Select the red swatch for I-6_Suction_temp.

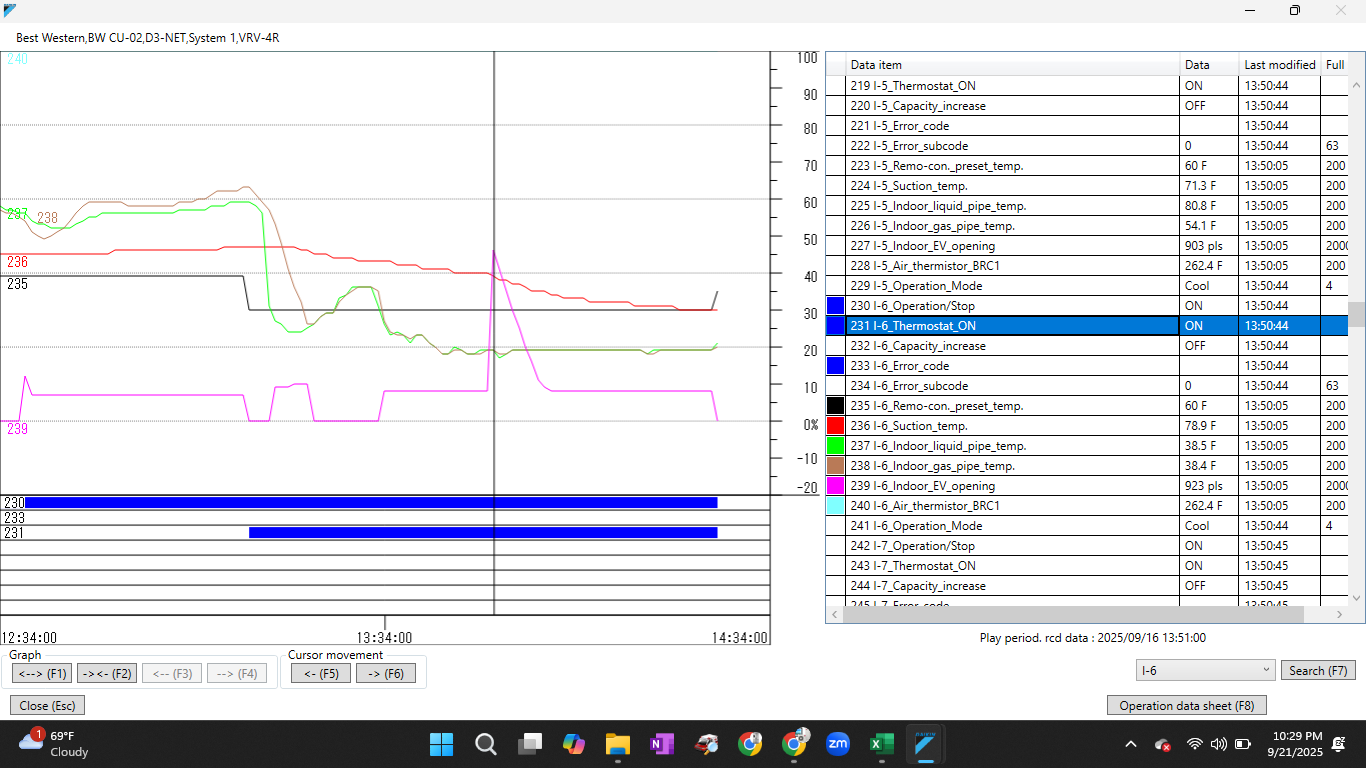(836, 425)
